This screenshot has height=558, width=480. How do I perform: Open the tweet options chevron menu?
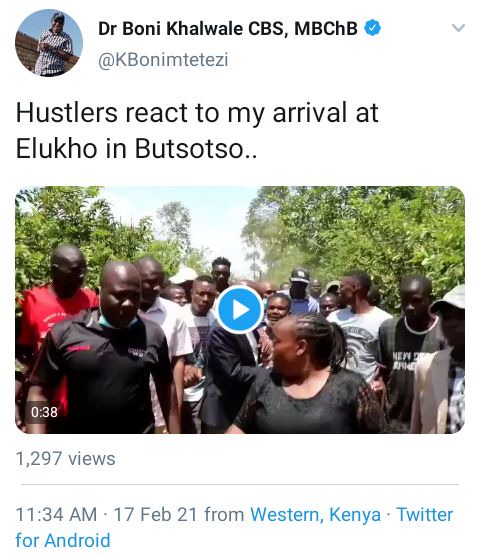click(x=458, y=28)
